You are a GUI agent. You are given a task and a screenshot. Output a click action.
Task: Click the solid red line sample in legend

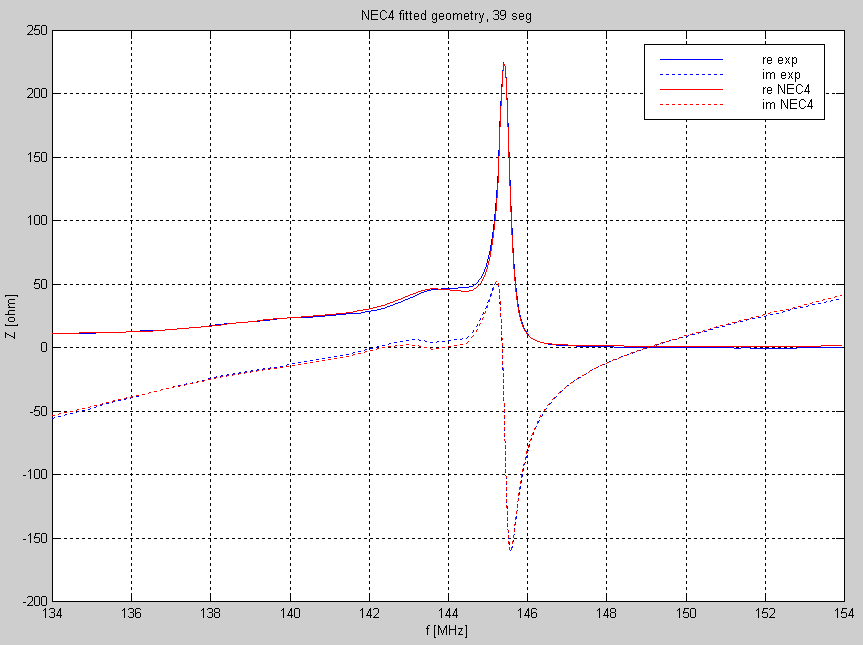pos(691,89)
